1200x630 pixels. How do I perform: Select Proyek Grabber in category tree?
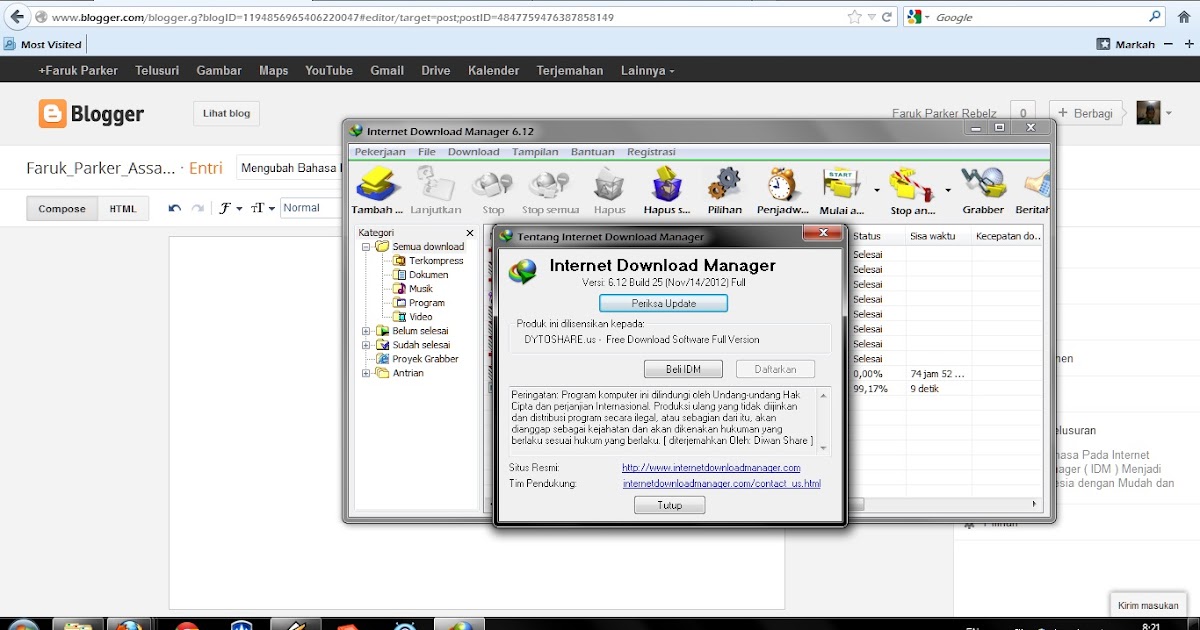(x=425, y=359)
